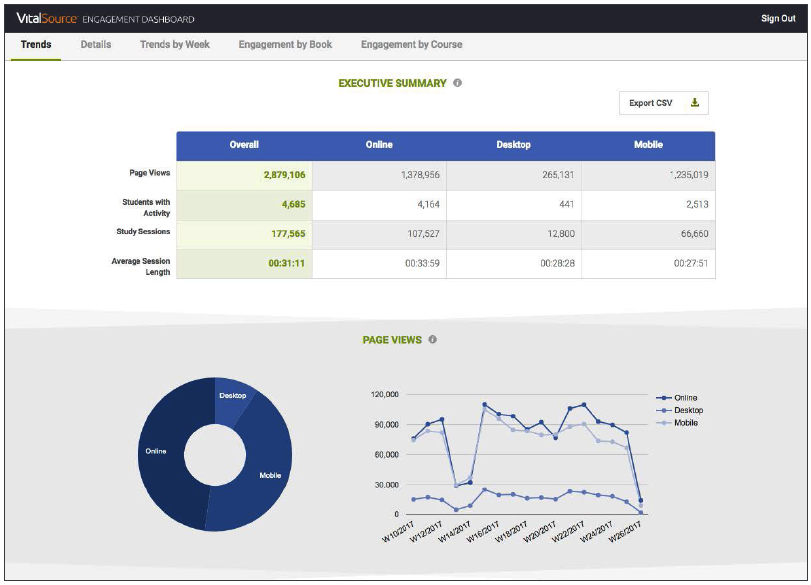Toggle the Mobile series in chart legend
The width and height of the screenshot is (811, 585).
(685, 423)
